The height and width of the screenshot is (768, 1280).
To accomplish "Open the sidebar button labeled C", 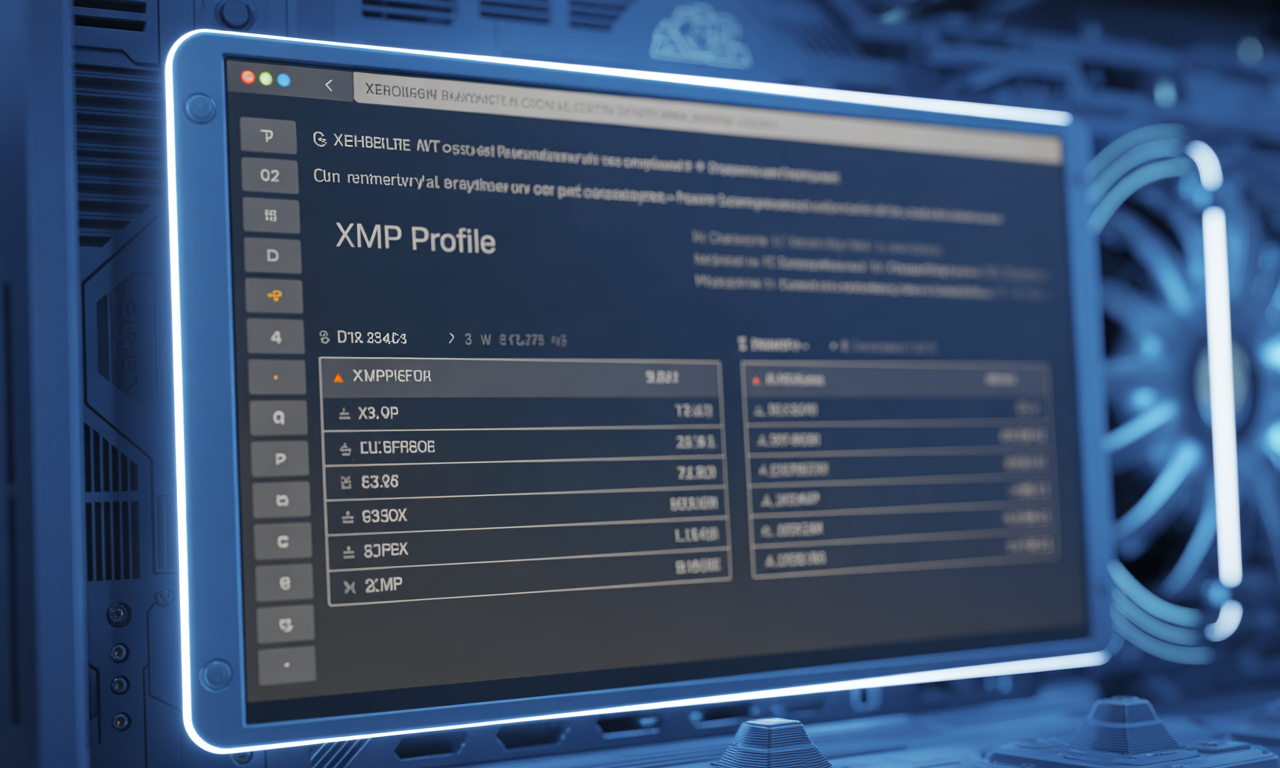I will 282,542.
